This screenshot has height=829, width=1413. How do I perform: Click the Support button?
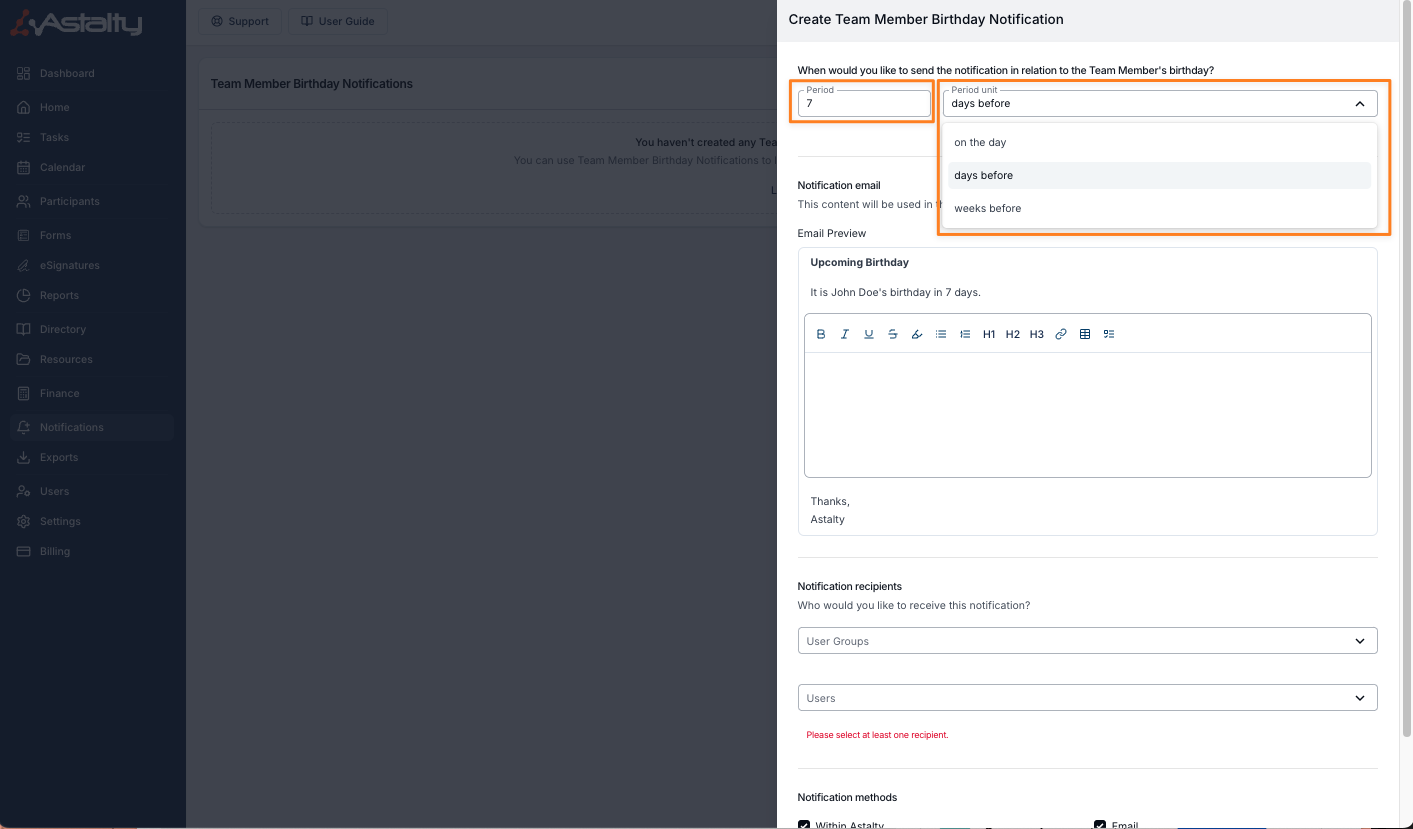(x=240, y=21)
